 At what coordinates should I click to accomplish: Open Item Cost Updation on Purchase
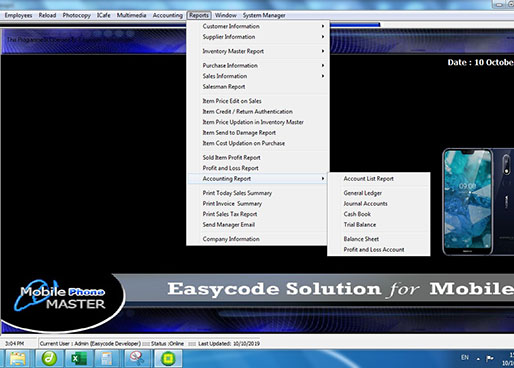(258, 143)
